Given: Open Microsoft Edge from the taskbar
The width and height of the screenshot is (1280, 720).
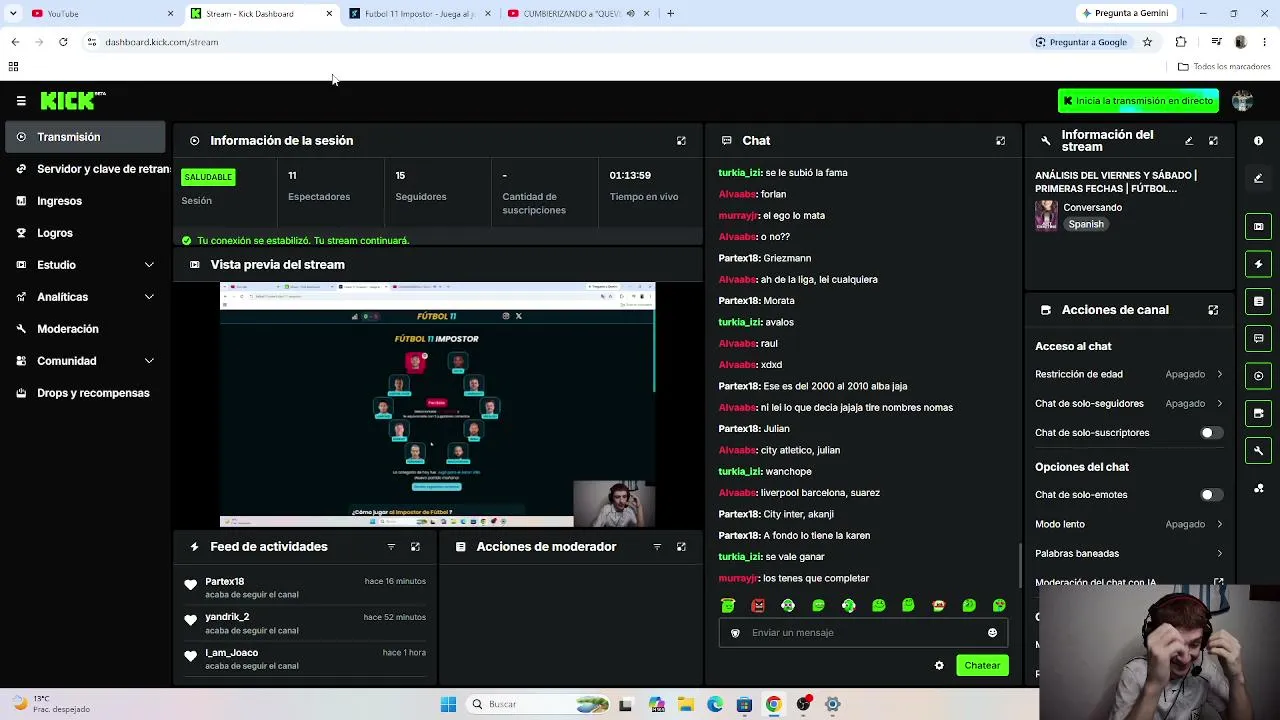Looking at the screenshot, I should click(715, 704).
